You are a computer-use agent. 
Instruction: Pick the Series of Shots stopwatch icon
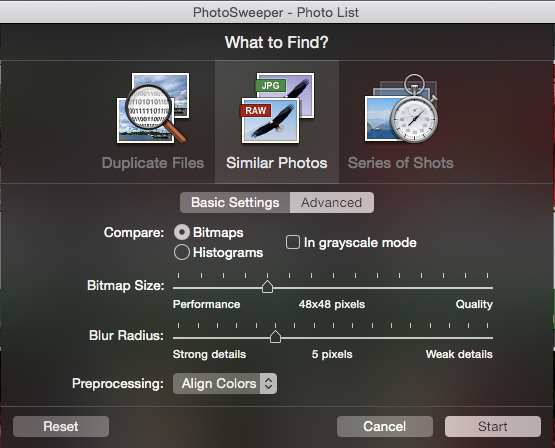coord(401,108)
